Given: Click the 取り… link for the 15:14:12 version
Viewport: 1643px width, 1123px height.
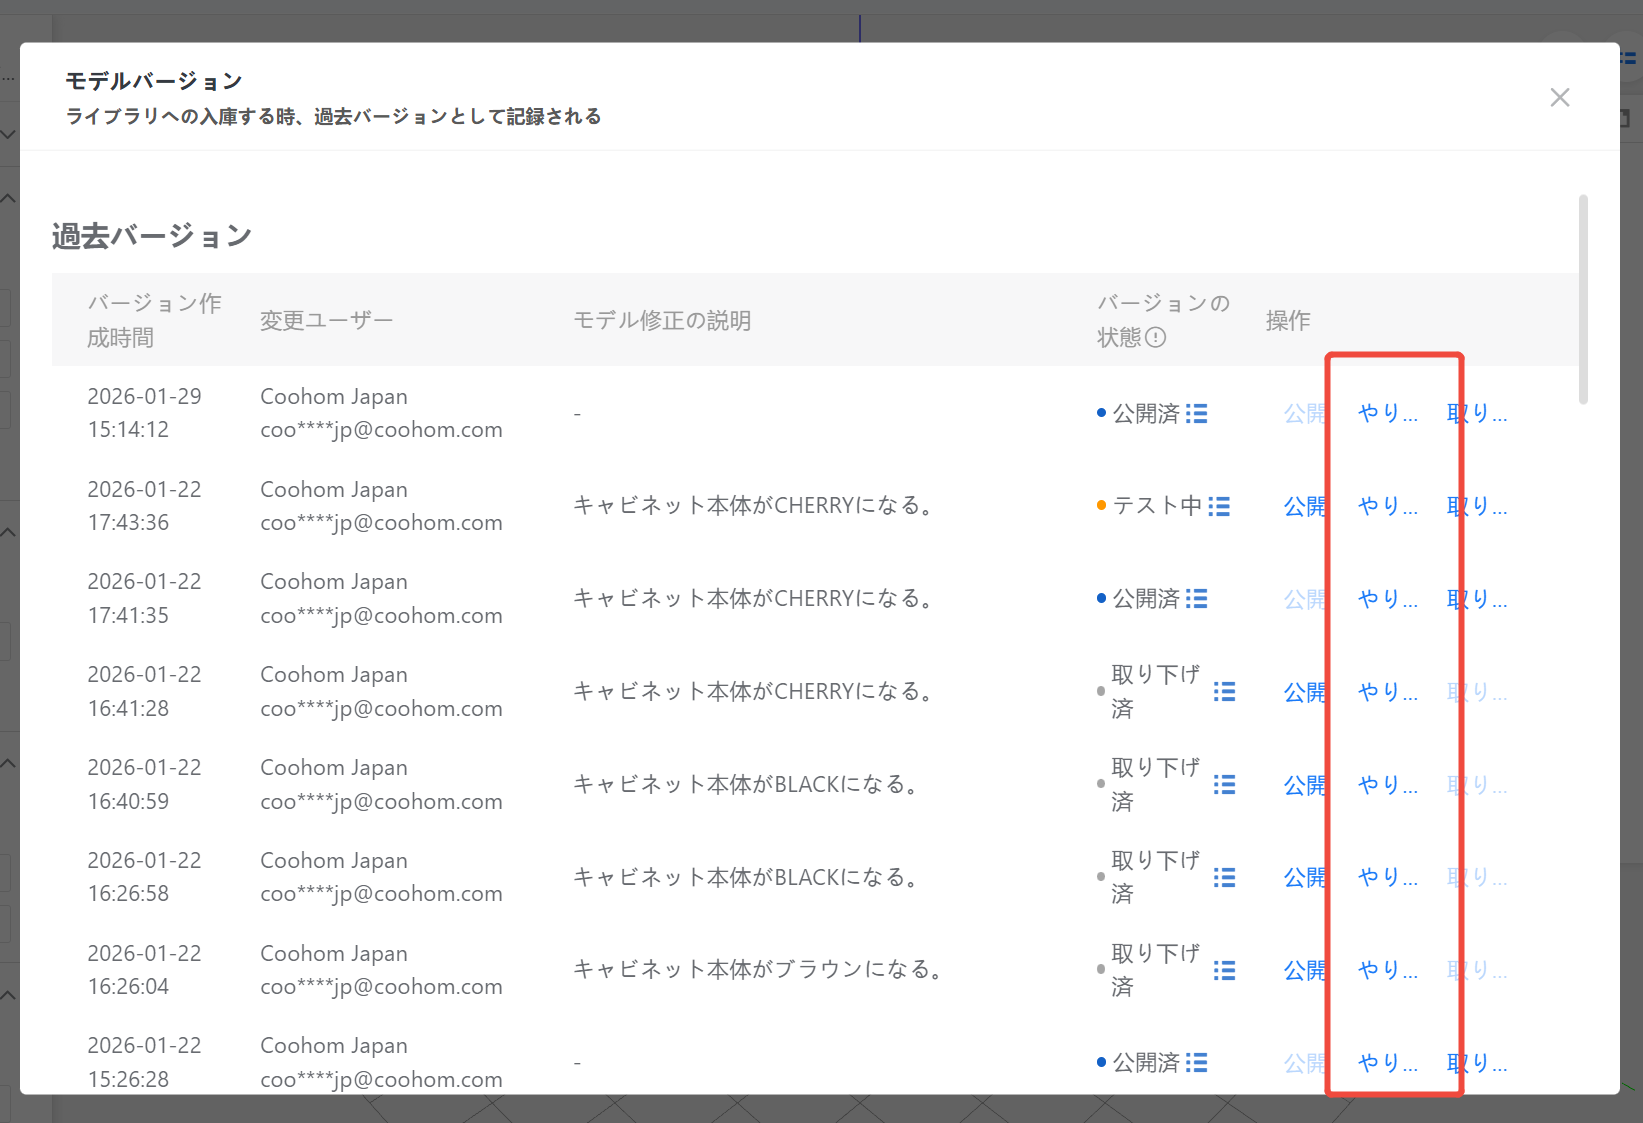Looking at the screenshot, I should [1477, 414].
